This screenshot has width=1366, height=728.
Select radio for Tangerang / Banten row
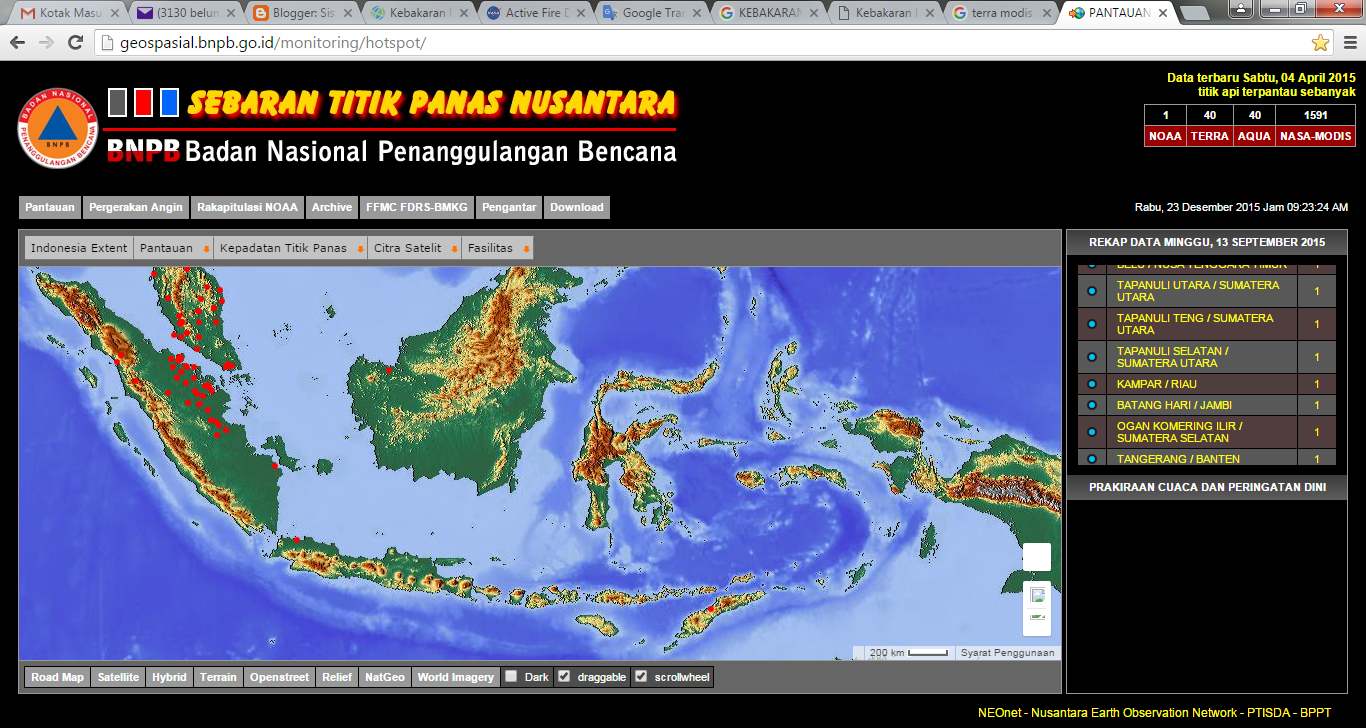point(1092,458)
